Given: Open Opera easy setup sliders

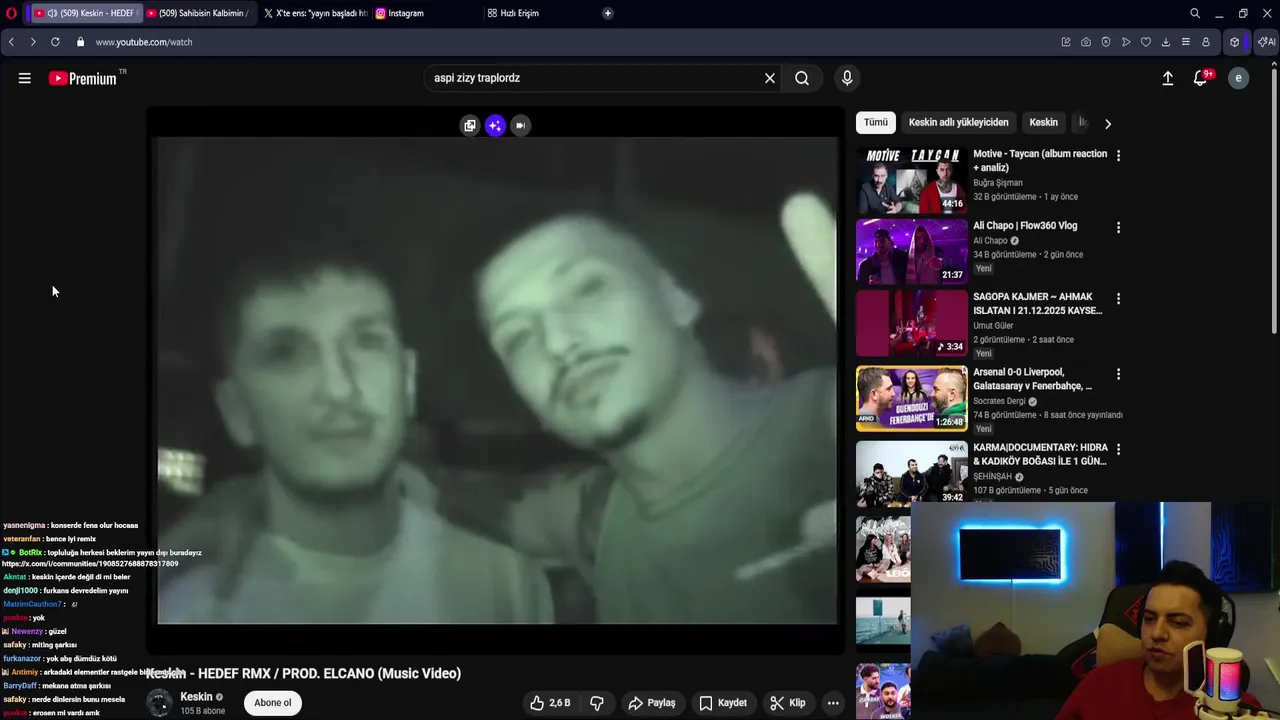Looking at the screenshot, I should coord(1186,42).
